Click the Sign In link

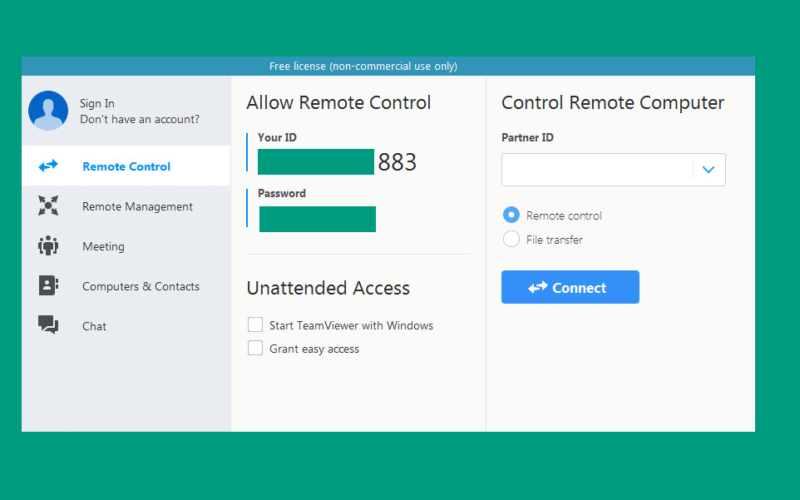coord(97,103)
